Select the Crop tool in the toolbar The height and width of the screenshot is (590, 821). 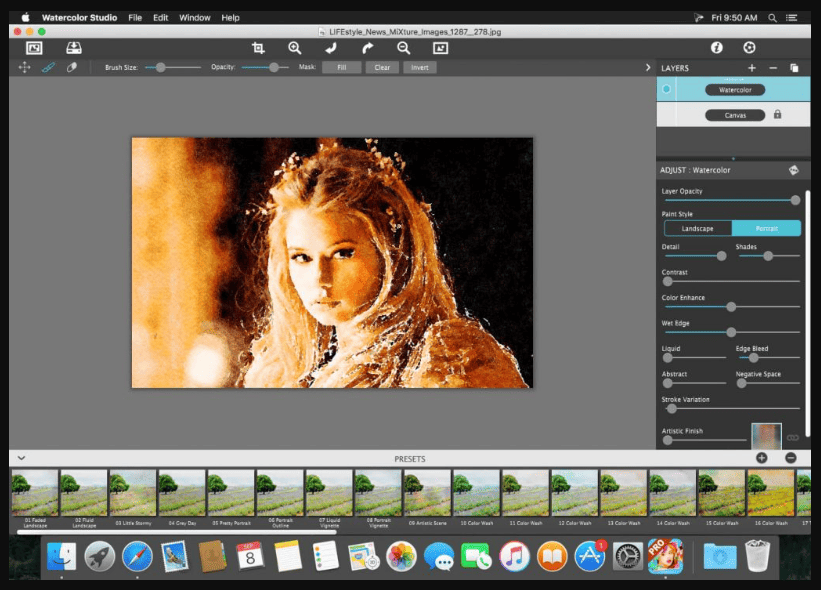tap(258, 48)
